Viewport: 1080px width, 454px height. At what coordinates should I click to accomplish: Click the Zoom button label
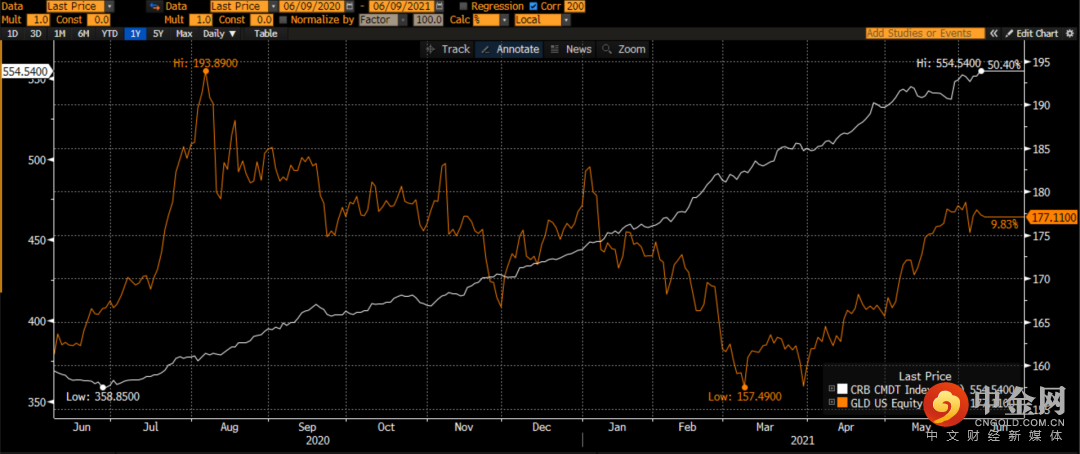coord(632,49)
